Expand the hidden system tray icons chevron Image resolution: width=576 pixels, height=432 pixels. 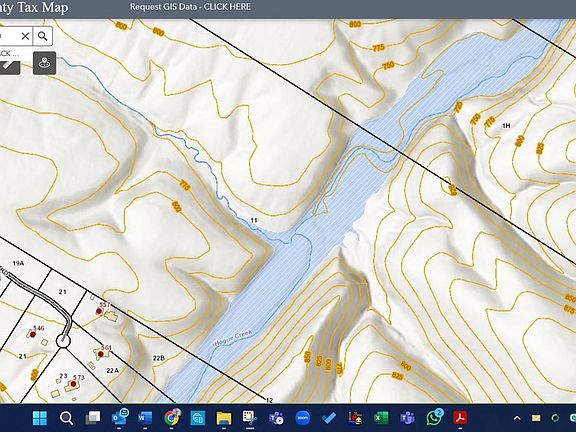pos(517,418)
